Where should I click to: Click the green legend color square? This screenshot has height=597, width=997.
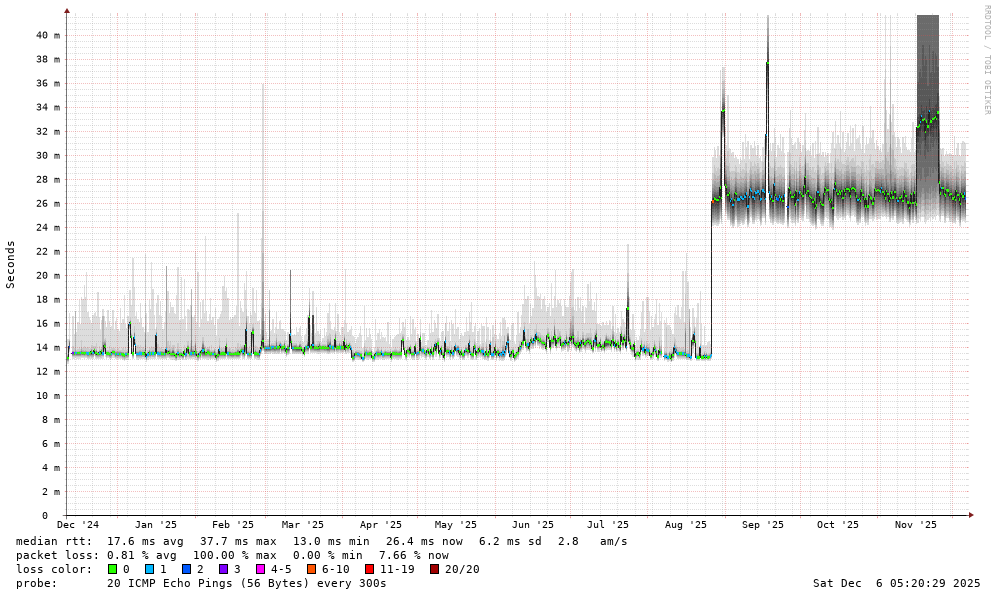pos(112,569)
